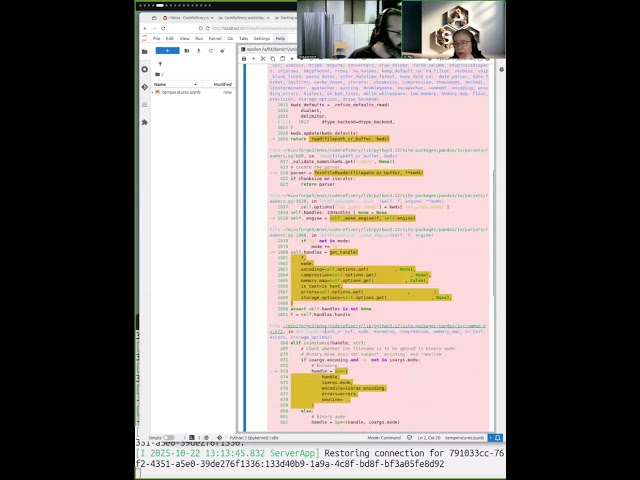Open the Git menu

pos(230,38)
